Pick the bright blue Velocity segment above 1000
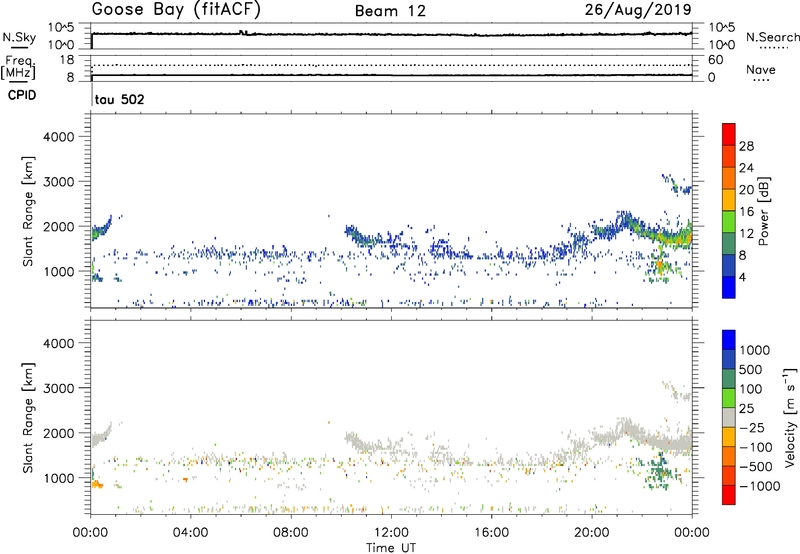Image resolution: width=800 pixels, height=554 pixels. point(729,340)
